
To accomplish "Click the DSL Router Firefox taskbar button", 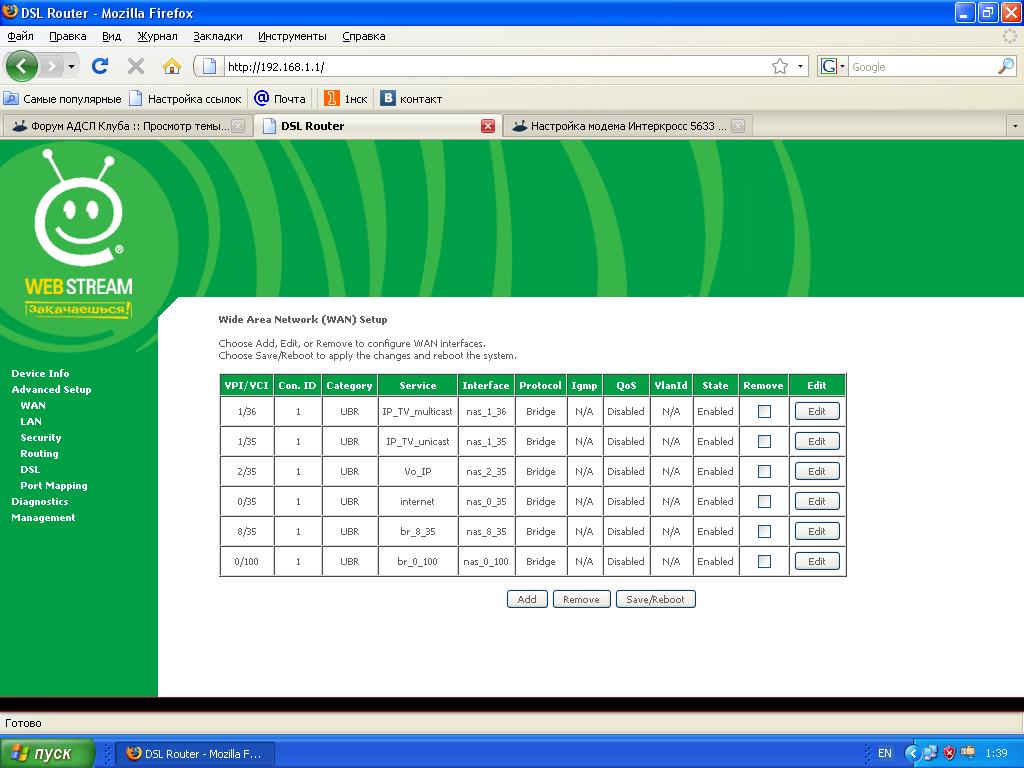I will [195, 754].
